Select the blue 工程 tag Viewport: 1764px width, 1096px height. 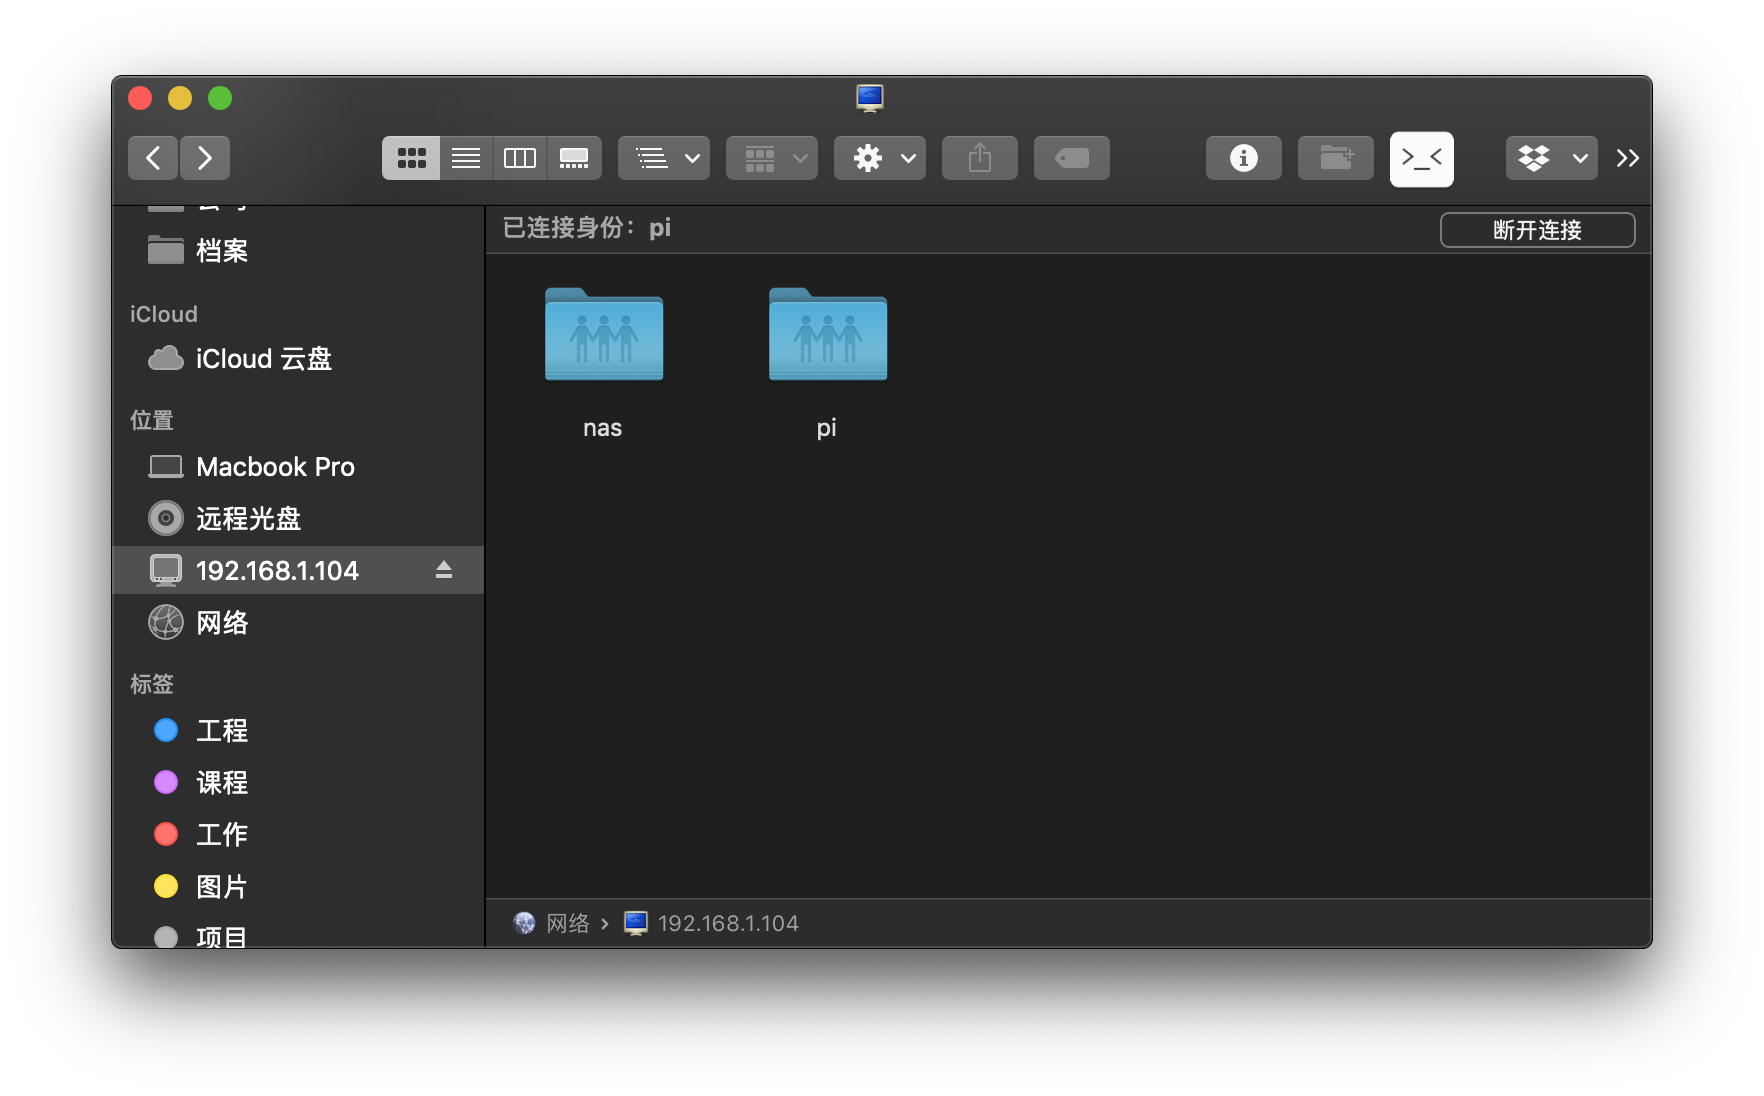[221, 731]
